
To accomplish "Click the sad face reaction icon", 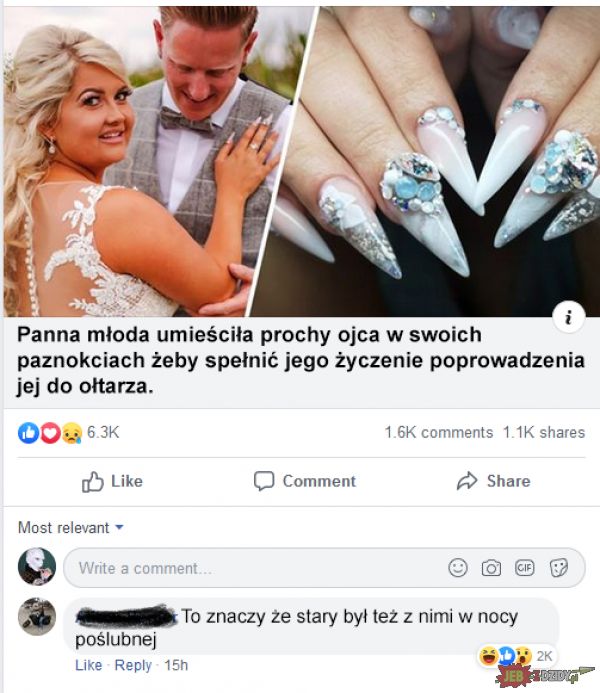I will pos(72,433).
